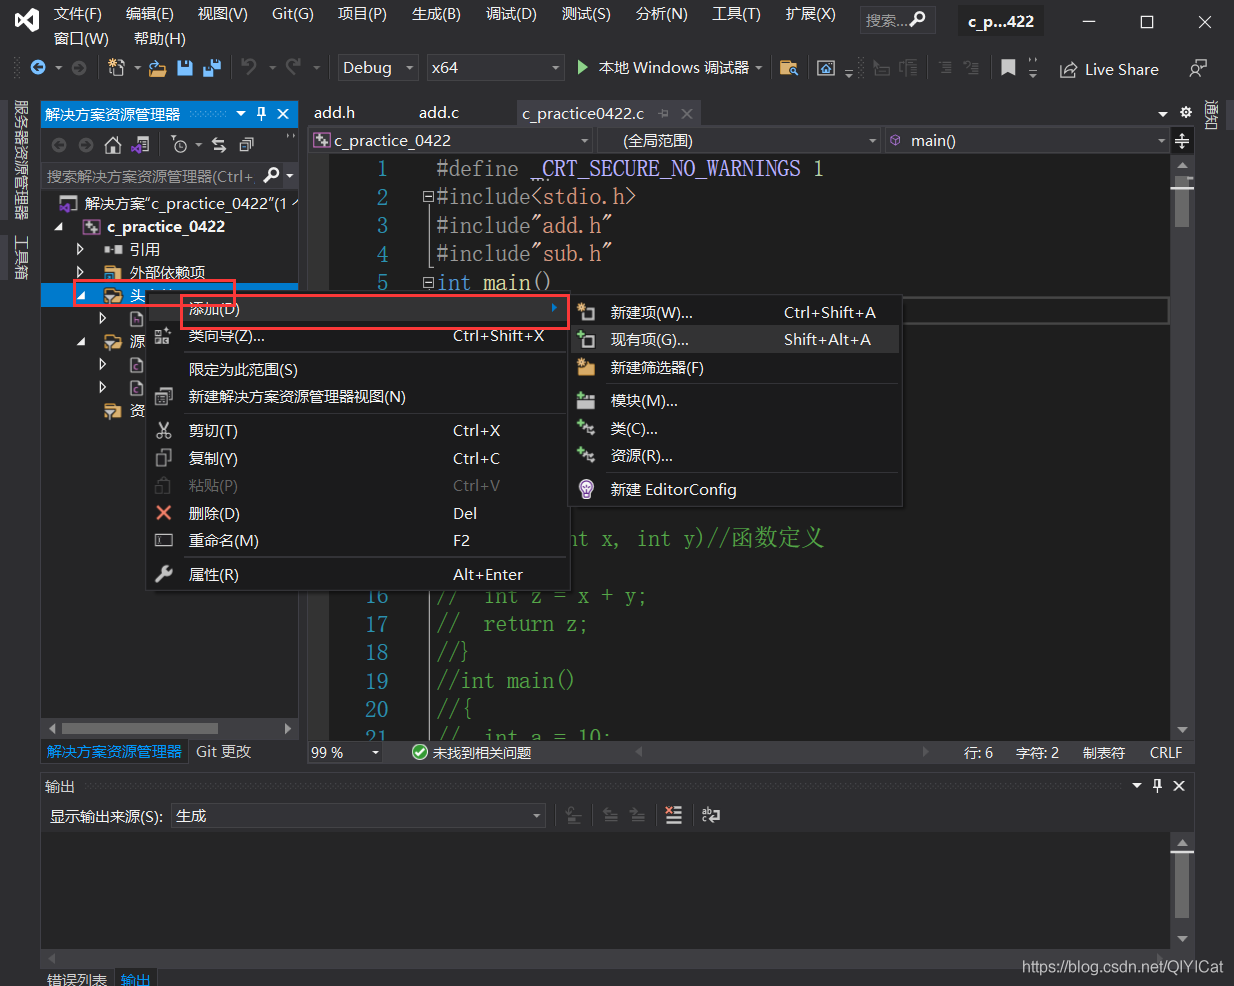Open the x64 platform dropdown
Screen dimensions: 1234x986
pos(495,68)
